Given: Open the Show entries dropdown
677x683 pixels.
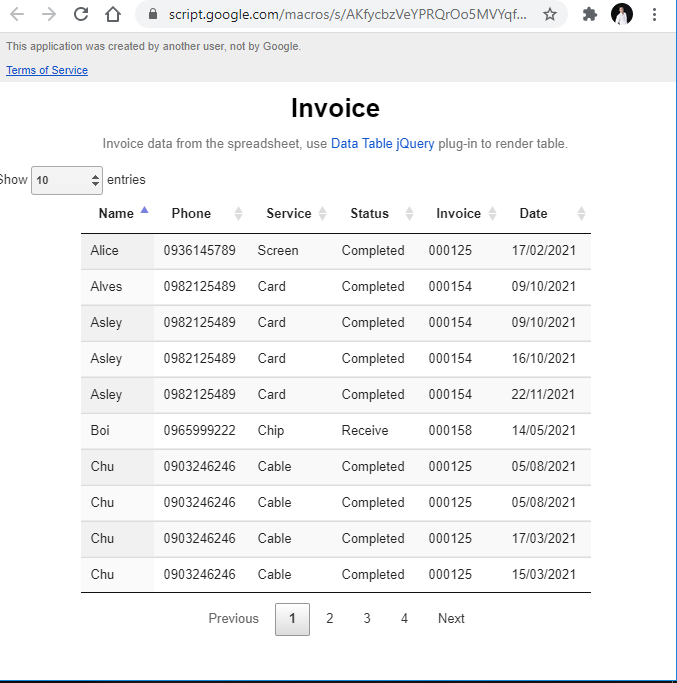Looking at the screenshot, I should 67,180.
